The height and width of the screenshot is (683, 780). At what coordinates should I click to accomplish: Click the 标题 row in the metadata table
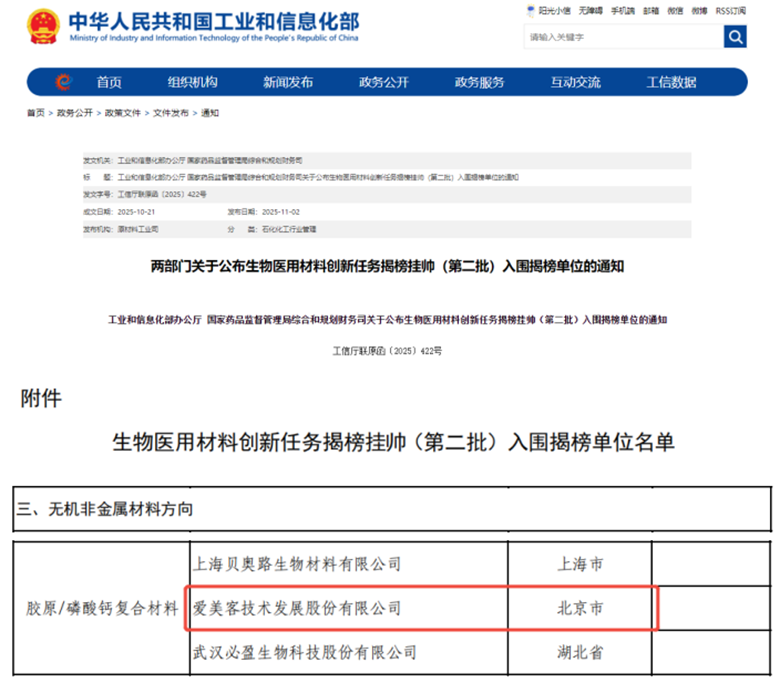point(387,178)
